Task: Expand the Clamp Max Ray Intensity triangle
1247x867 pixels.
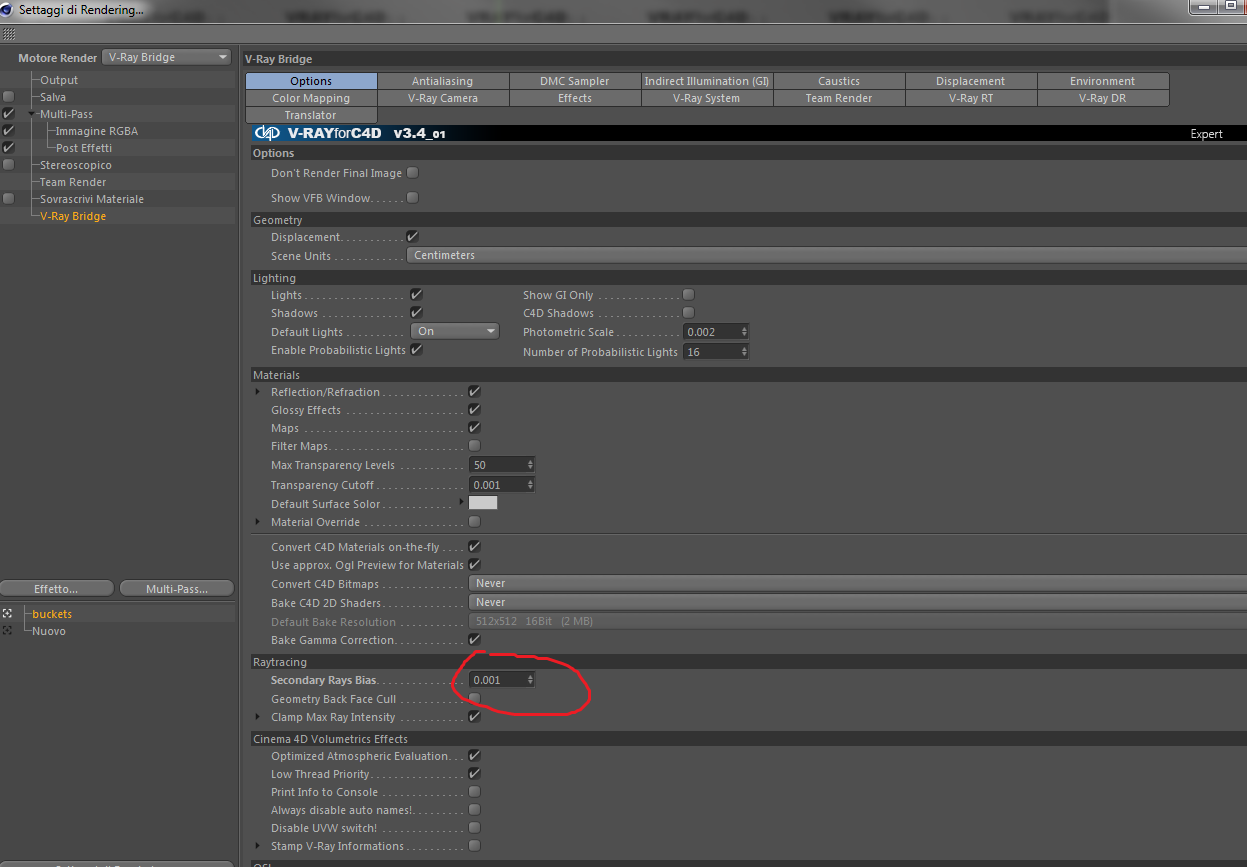Action: (258, 717)
